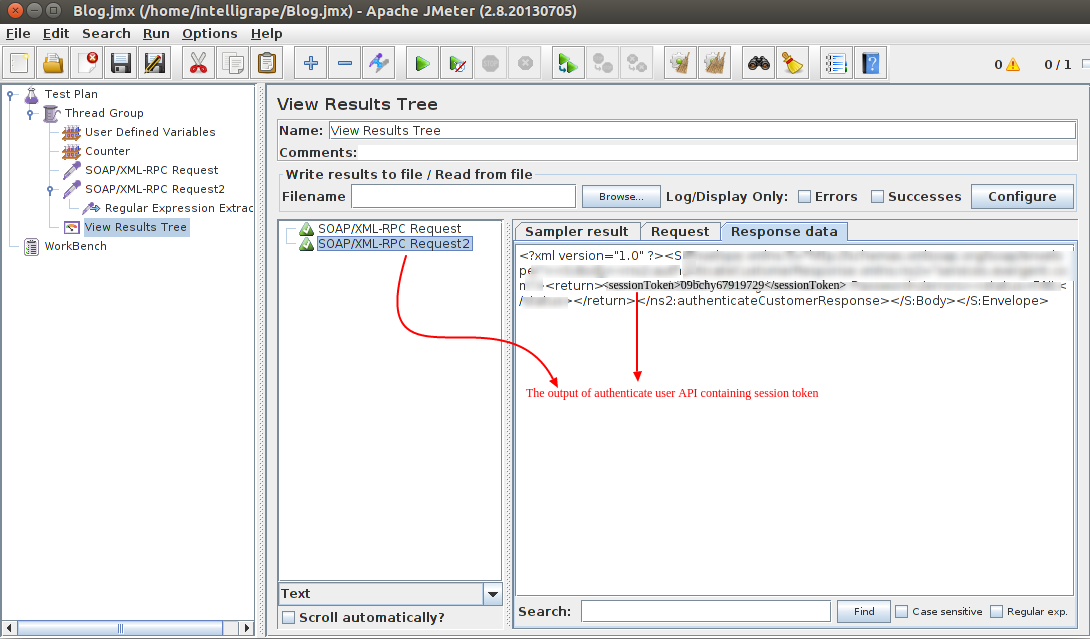The width and height of the screenshot is (1090, 639).
Task: Collapse all with the minus icon
Action: tap(345, 63)
